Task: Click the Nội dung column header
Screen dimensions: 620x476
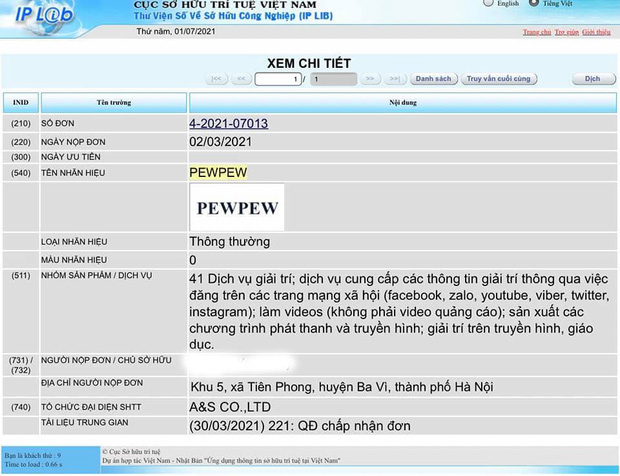Action: tap(403, 103)
